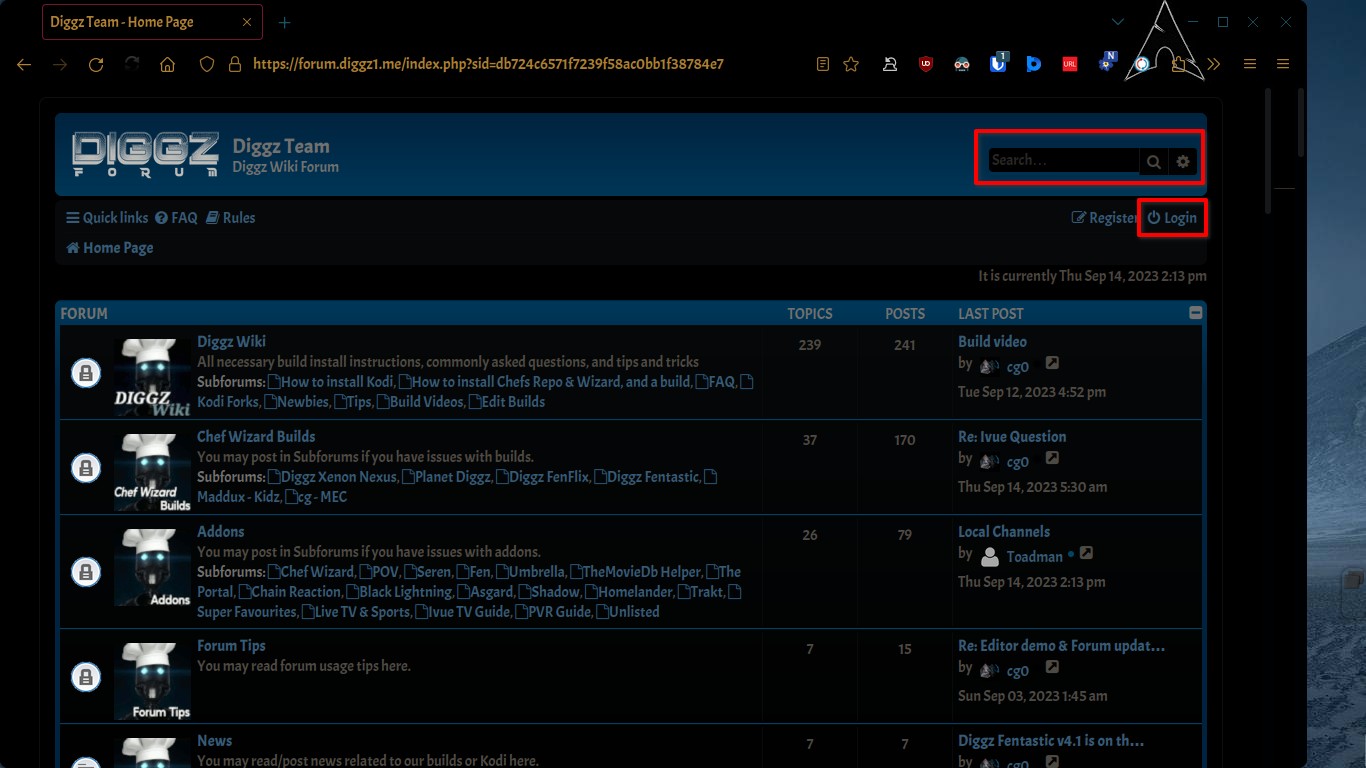Screen dimensions: 1366x768
Task: Click the tracking protection shield icon
Action: tap(207, 64)
